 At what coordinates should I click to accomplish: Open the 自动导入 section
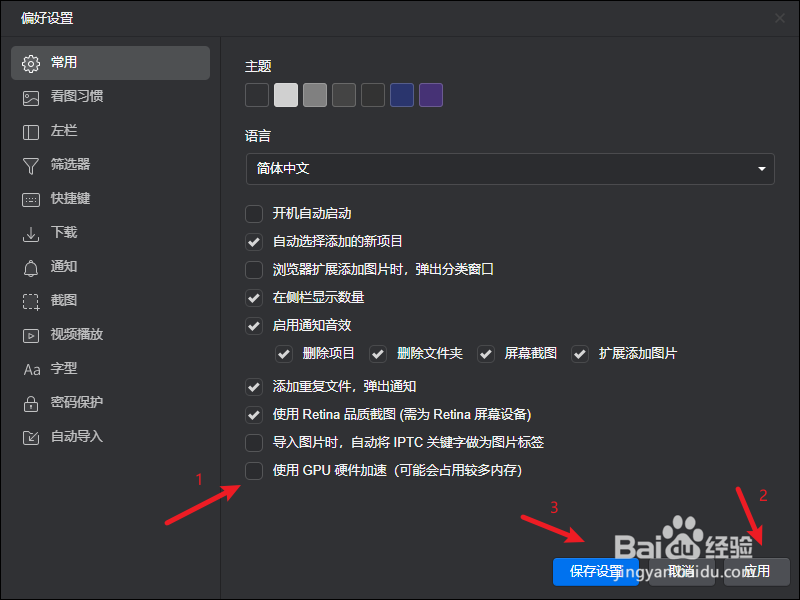click(110, 437)
